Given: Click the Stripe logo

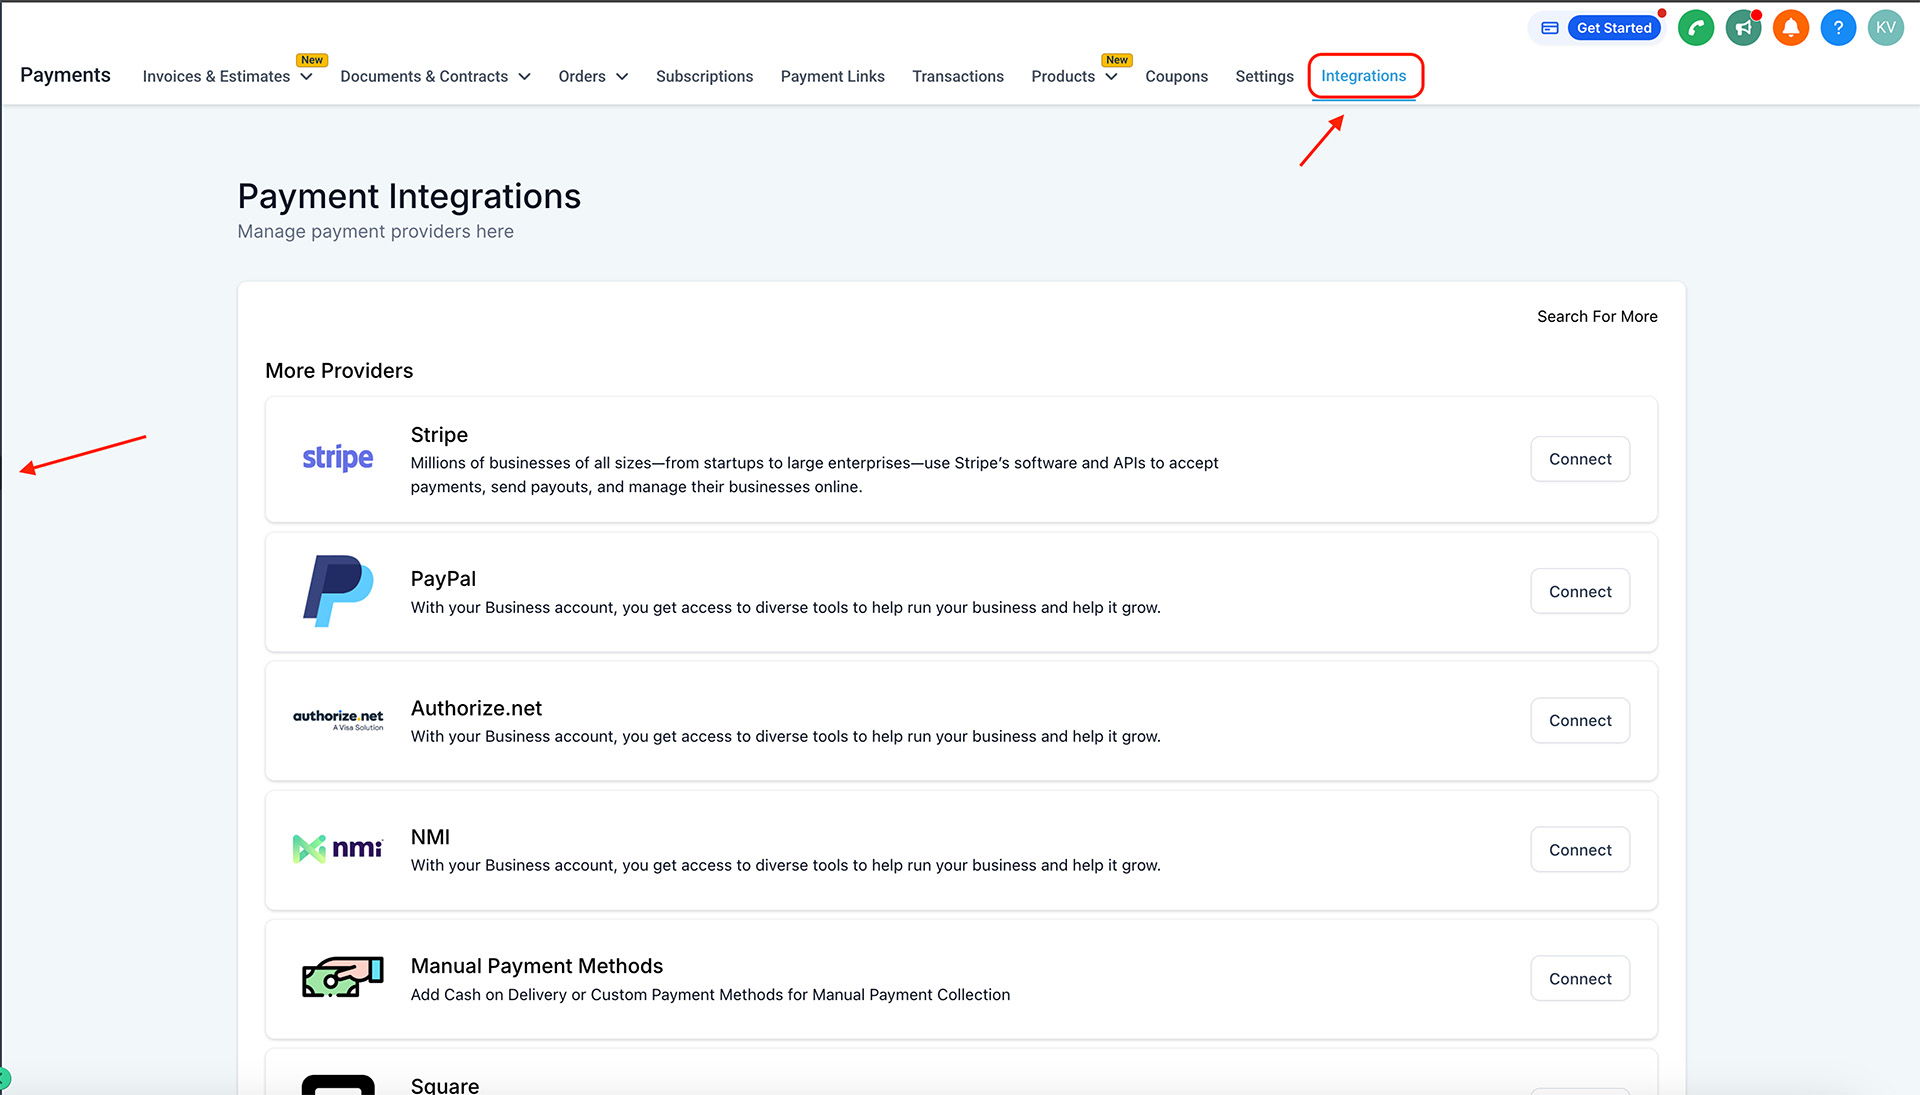Looking at the screenshot, I should click(338, 458).
